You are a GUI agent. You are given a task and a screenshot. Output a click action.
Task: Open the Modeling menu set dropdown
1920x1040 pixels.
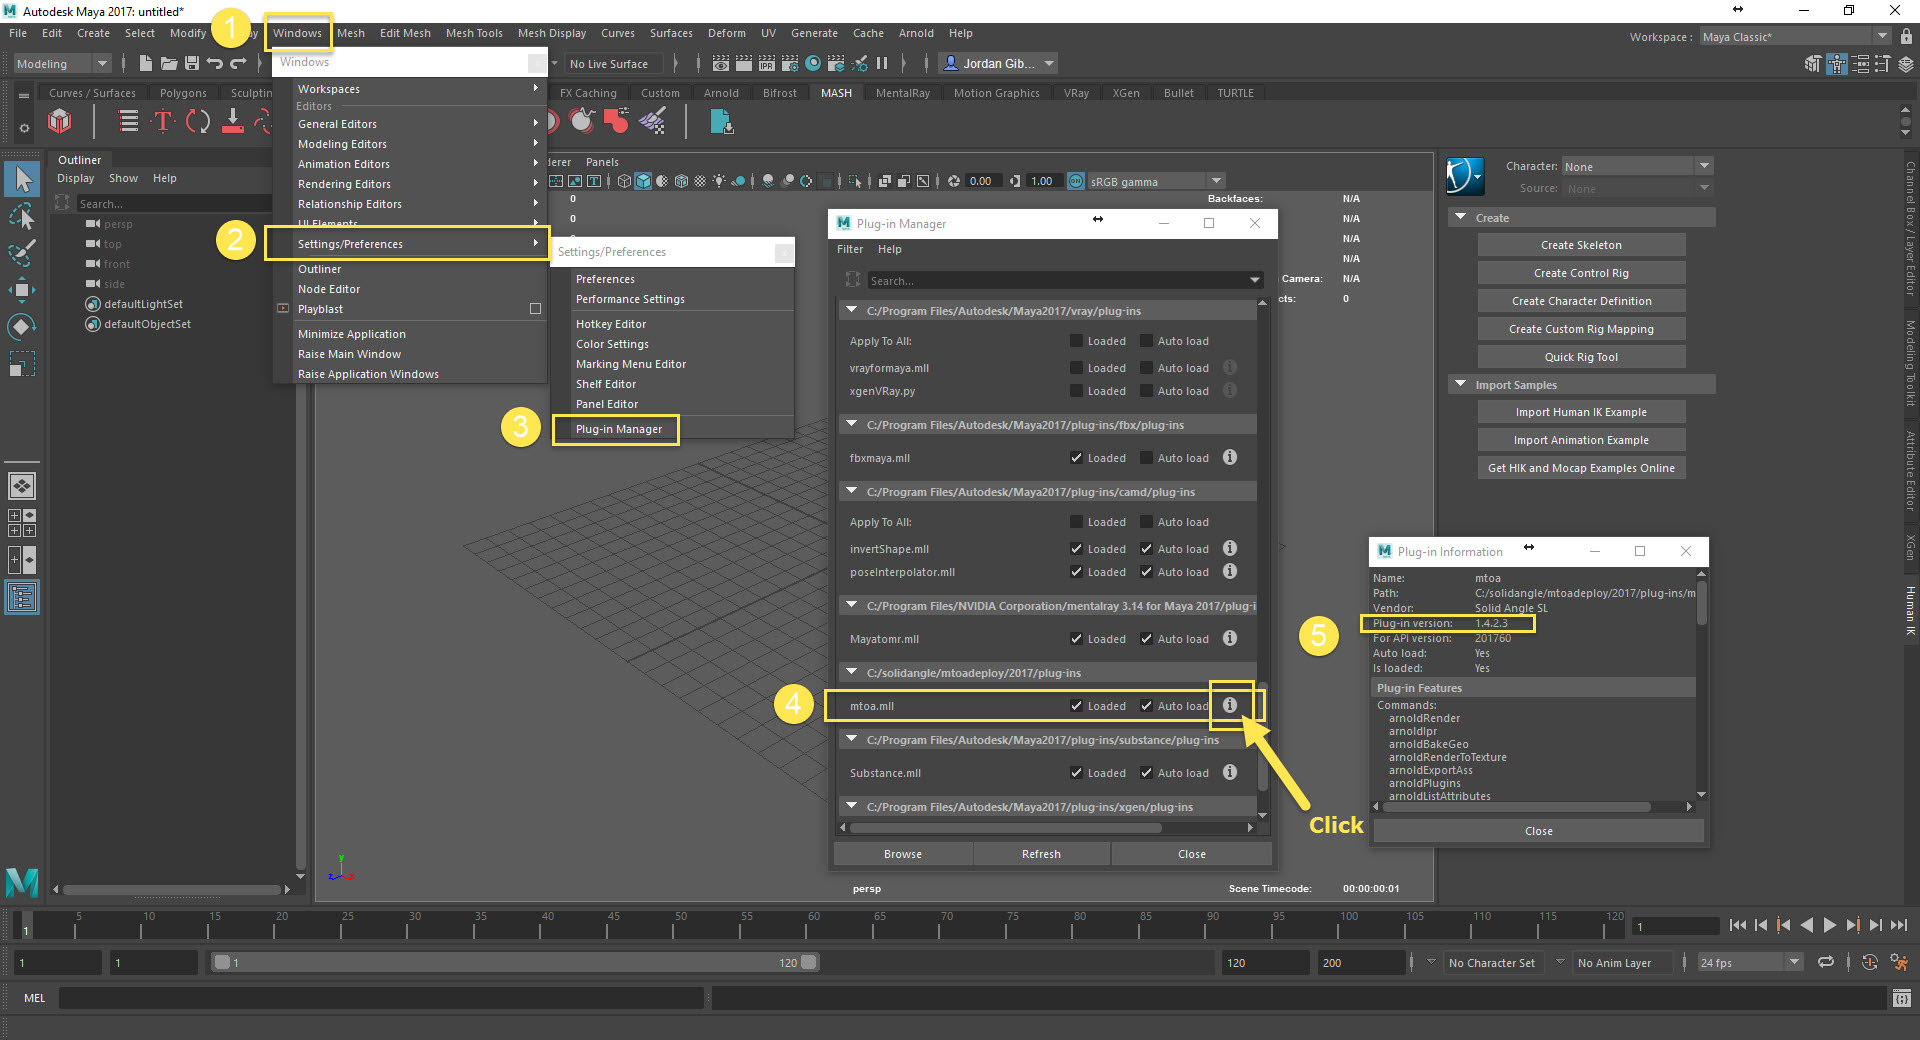[x=62, y=64]
